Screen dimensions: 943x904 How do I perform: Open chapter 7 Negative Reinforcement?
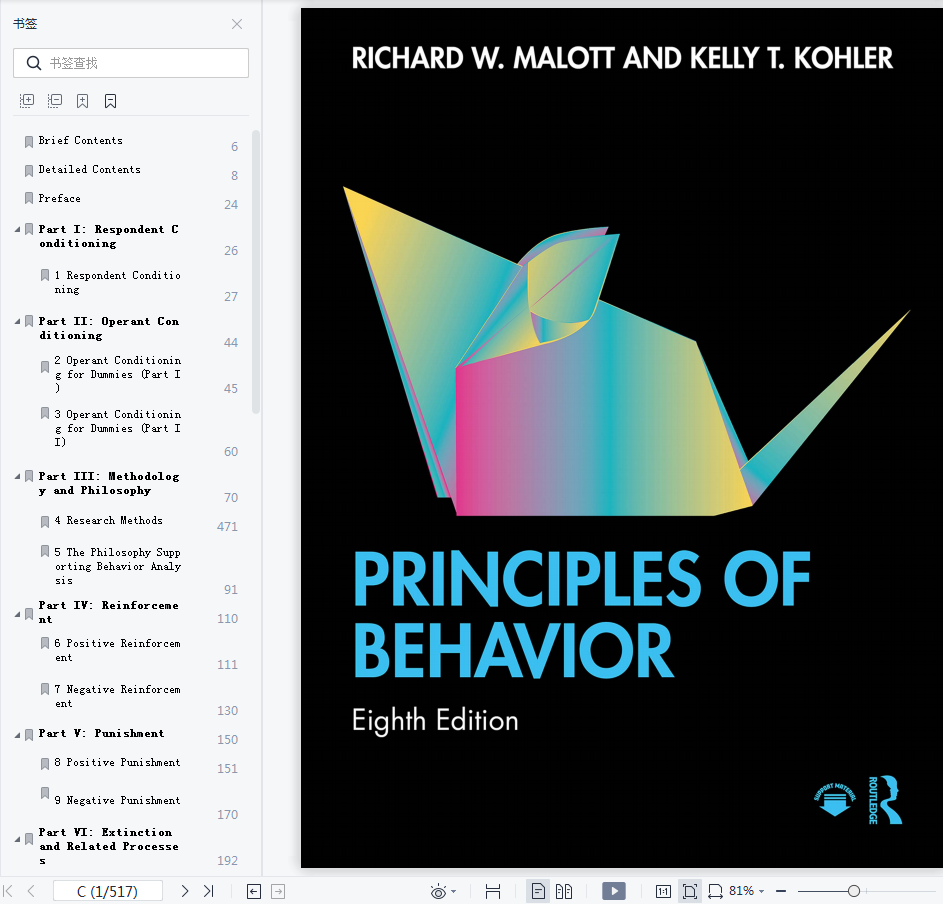[x=117, y=696]
